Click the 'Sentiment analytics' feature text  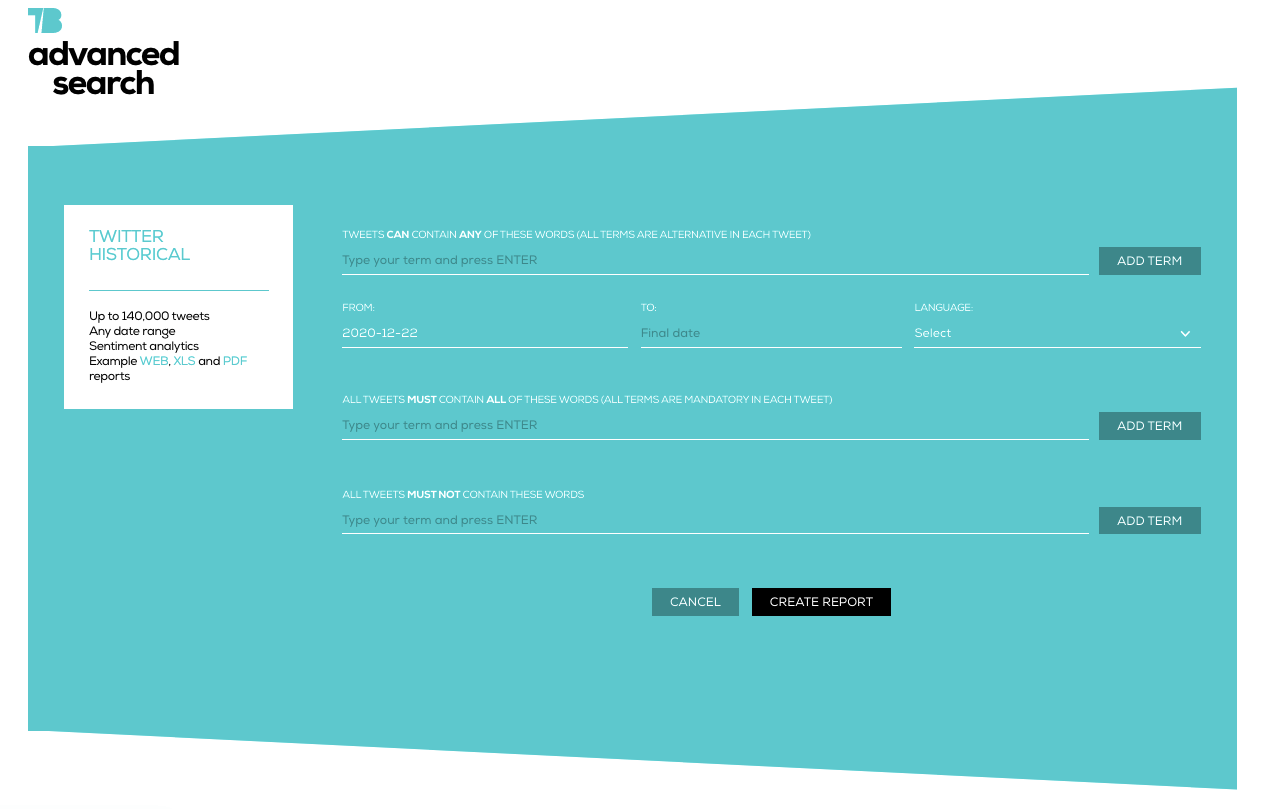[x=144, y=346]
